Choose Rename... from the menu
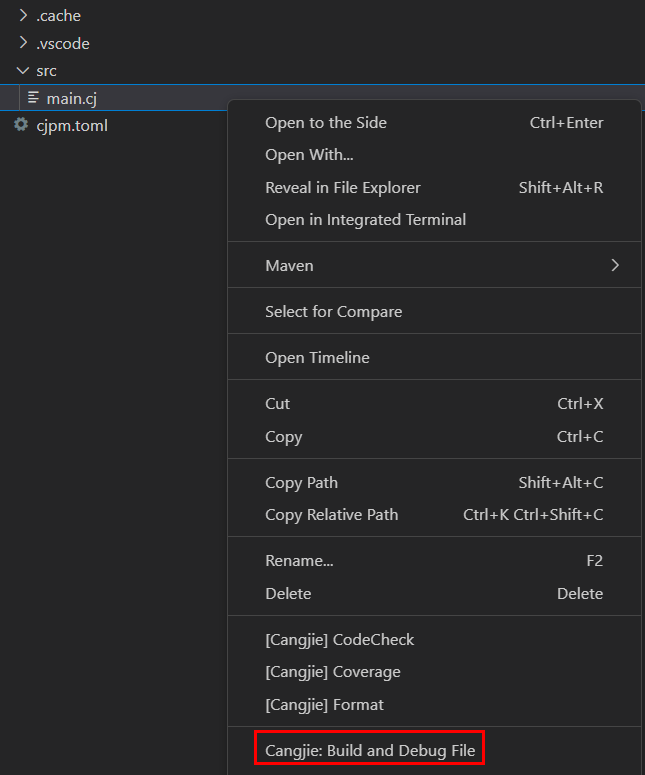645x775 pixels. tap(299, 561)
